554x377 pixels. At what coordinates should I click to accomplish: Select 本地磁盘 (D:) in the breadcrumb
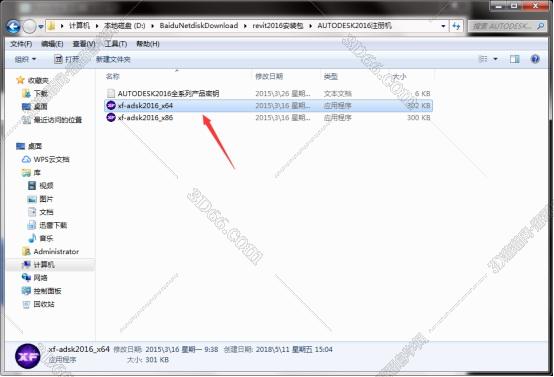point(125,26)
